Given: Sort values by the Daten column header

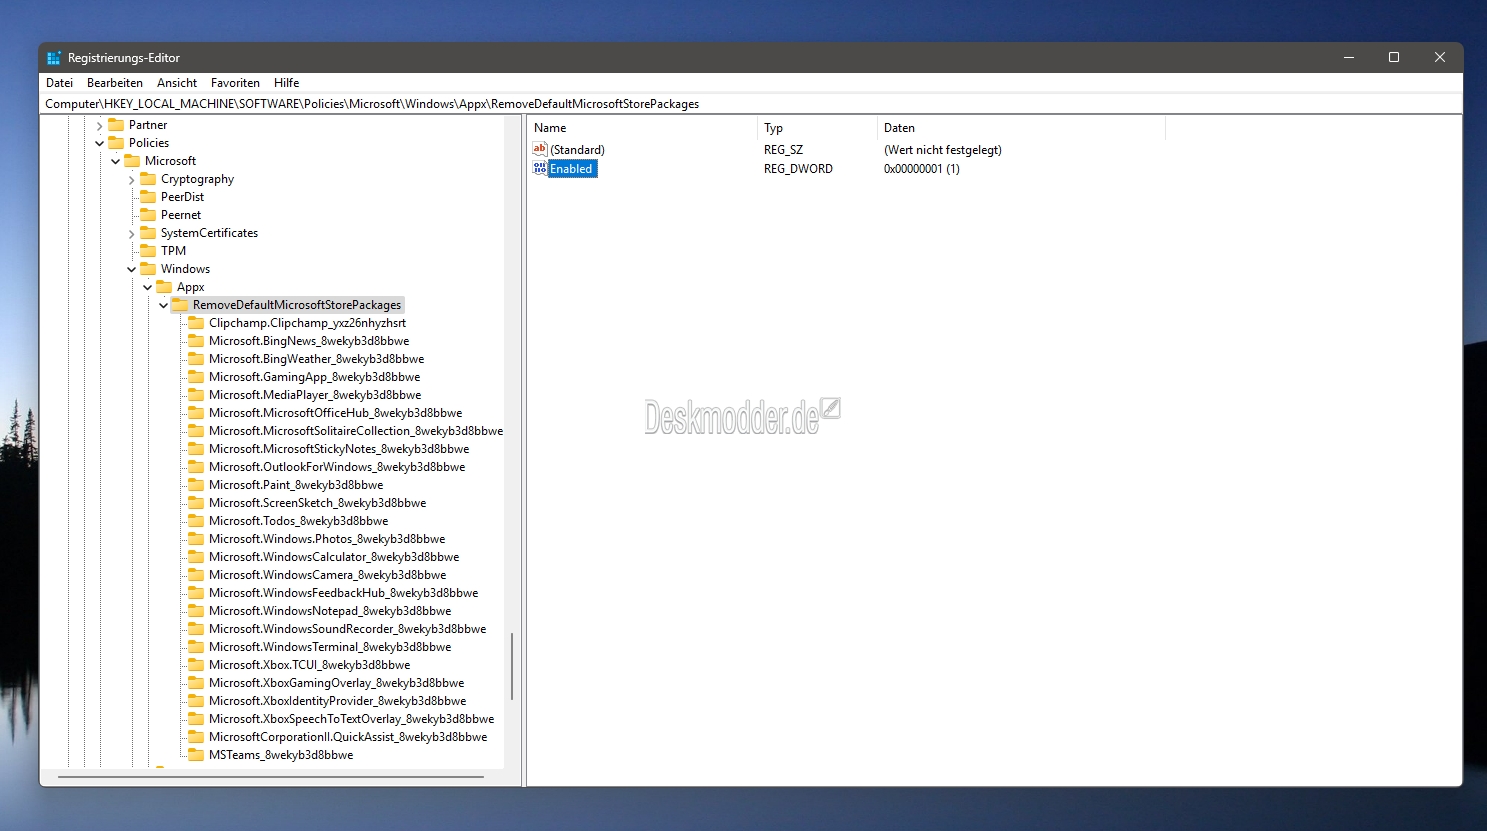Looking at the screenshot, I should coord(1021,128).
